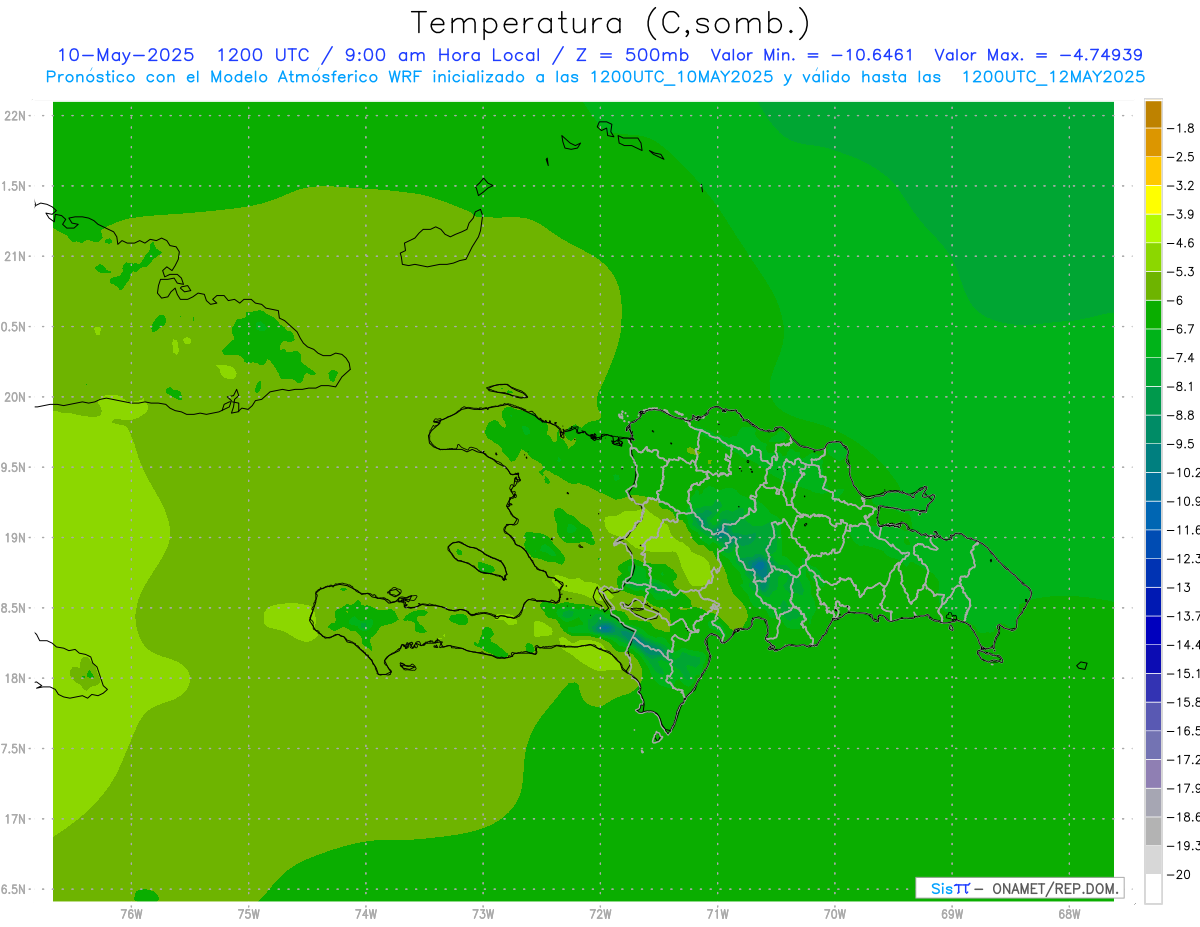Click the "-6" colorbar label
Screen dimensions: 1200x927
coord(1176,300)
